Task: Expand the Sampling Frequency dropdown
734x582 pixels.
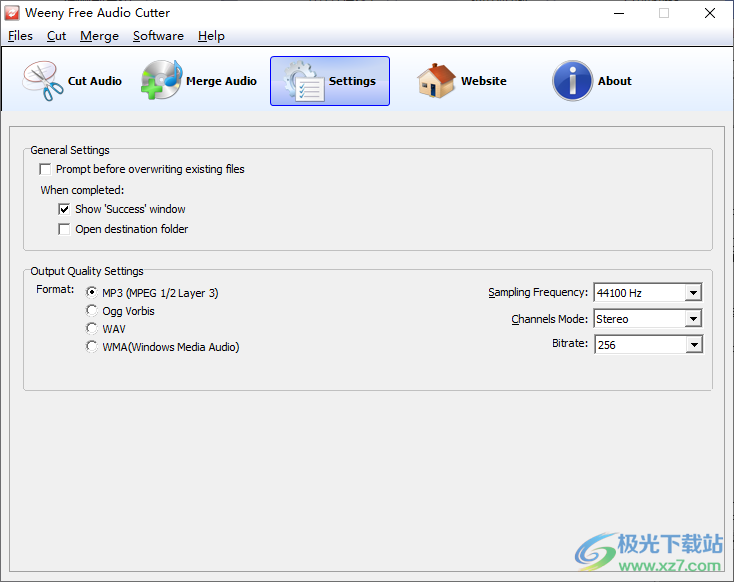Action: pos(693,293)
